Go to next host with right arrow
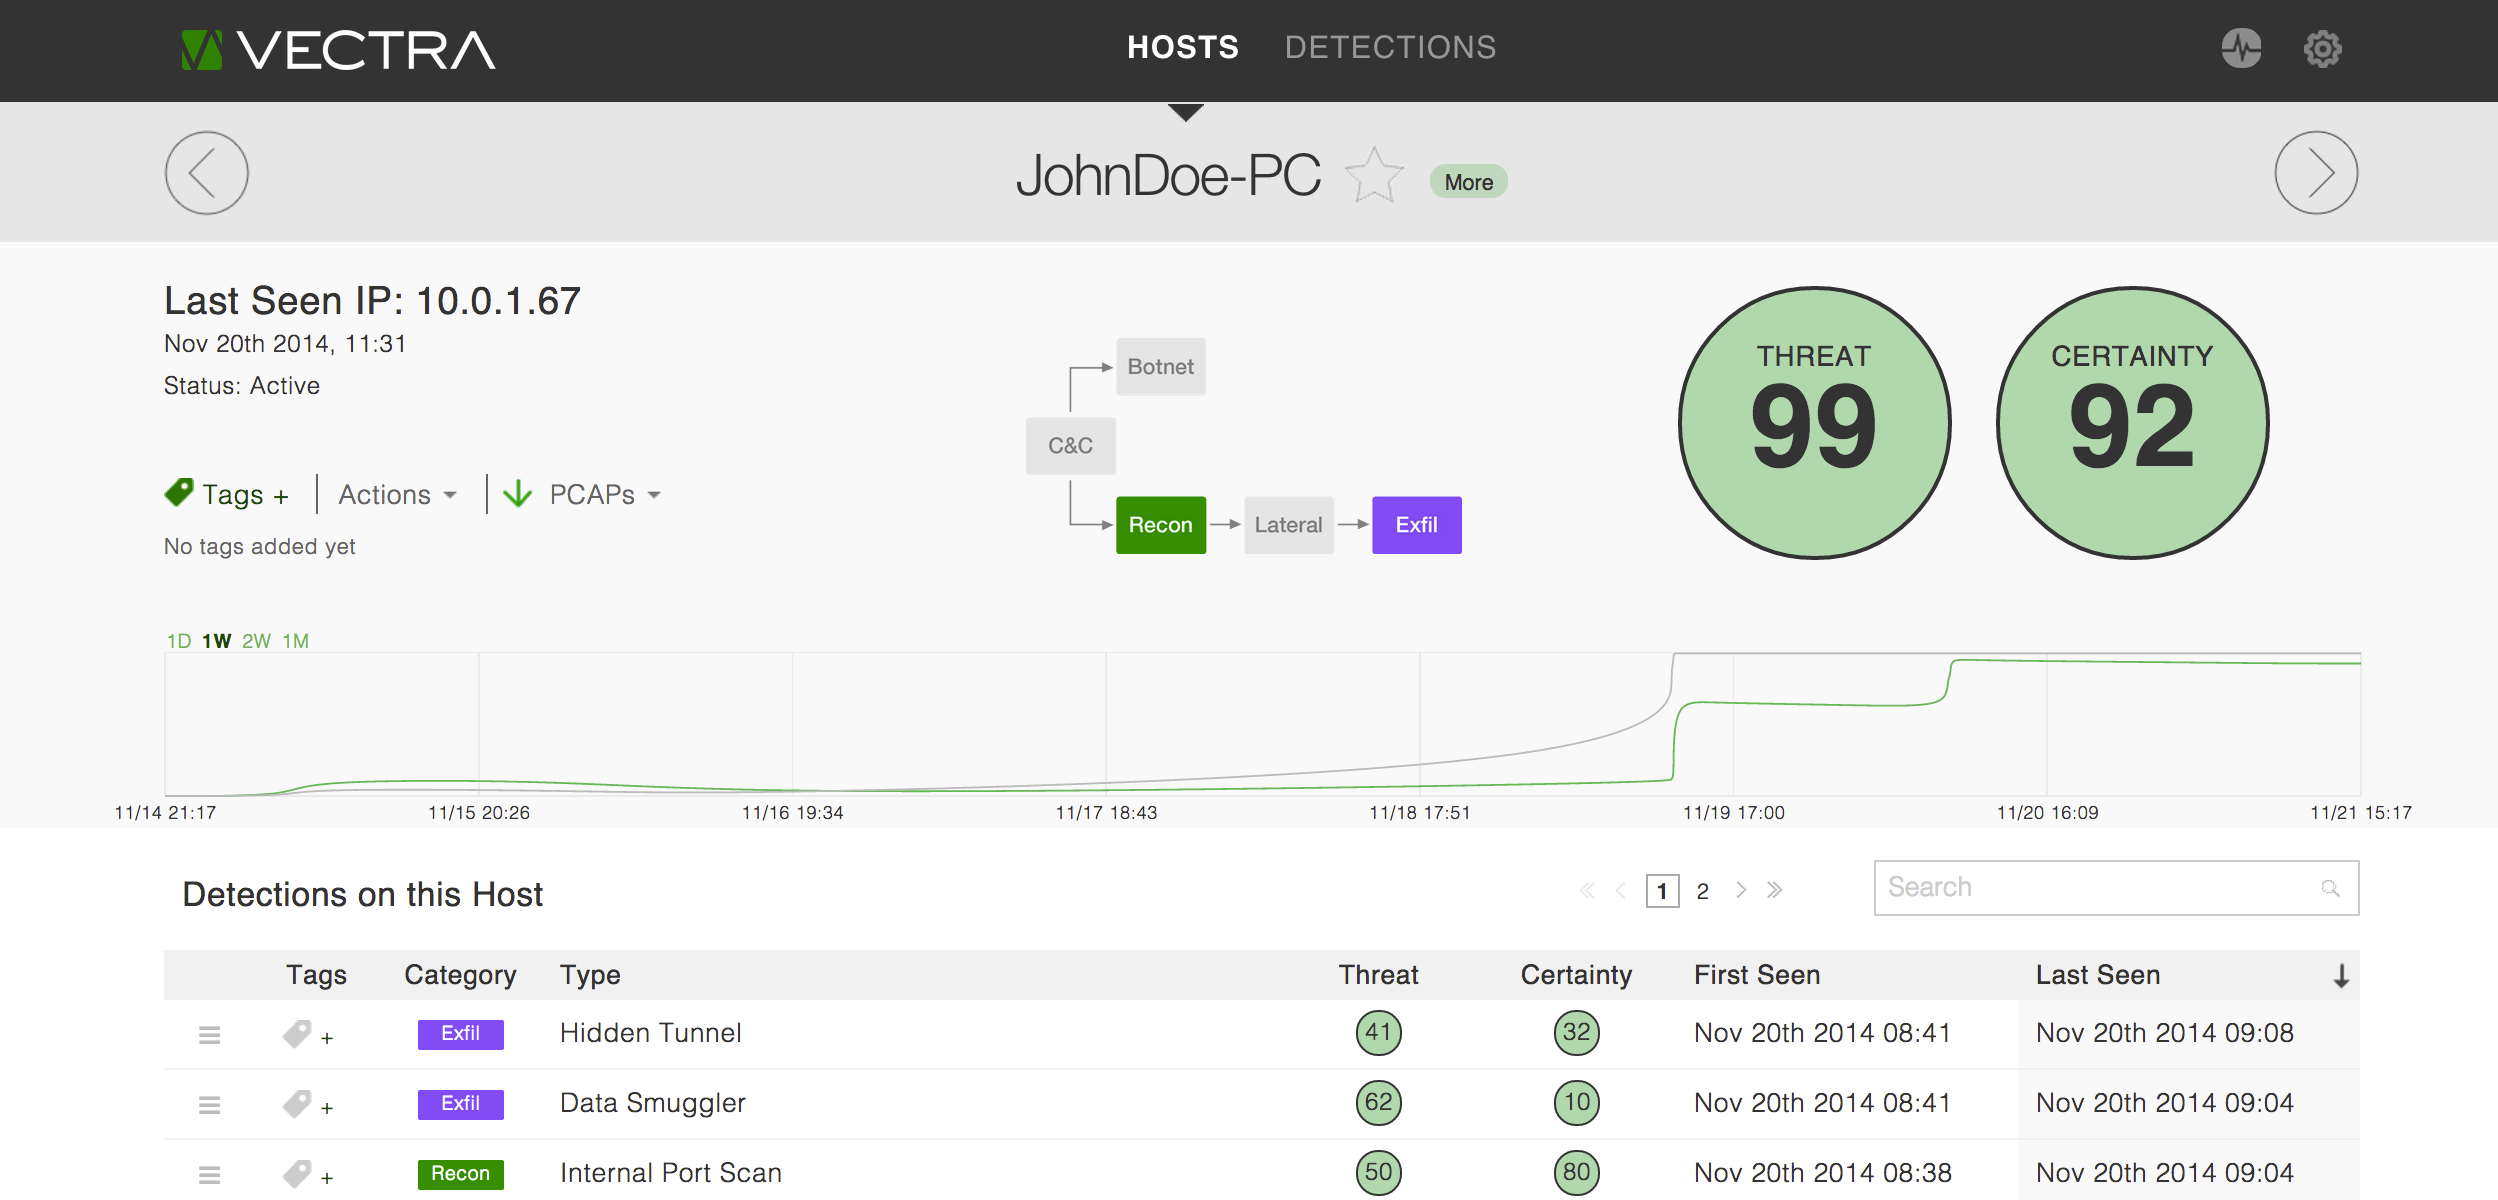Image resolution: width=2498 pixels, height=1200 pixels. click(2316, 173)
